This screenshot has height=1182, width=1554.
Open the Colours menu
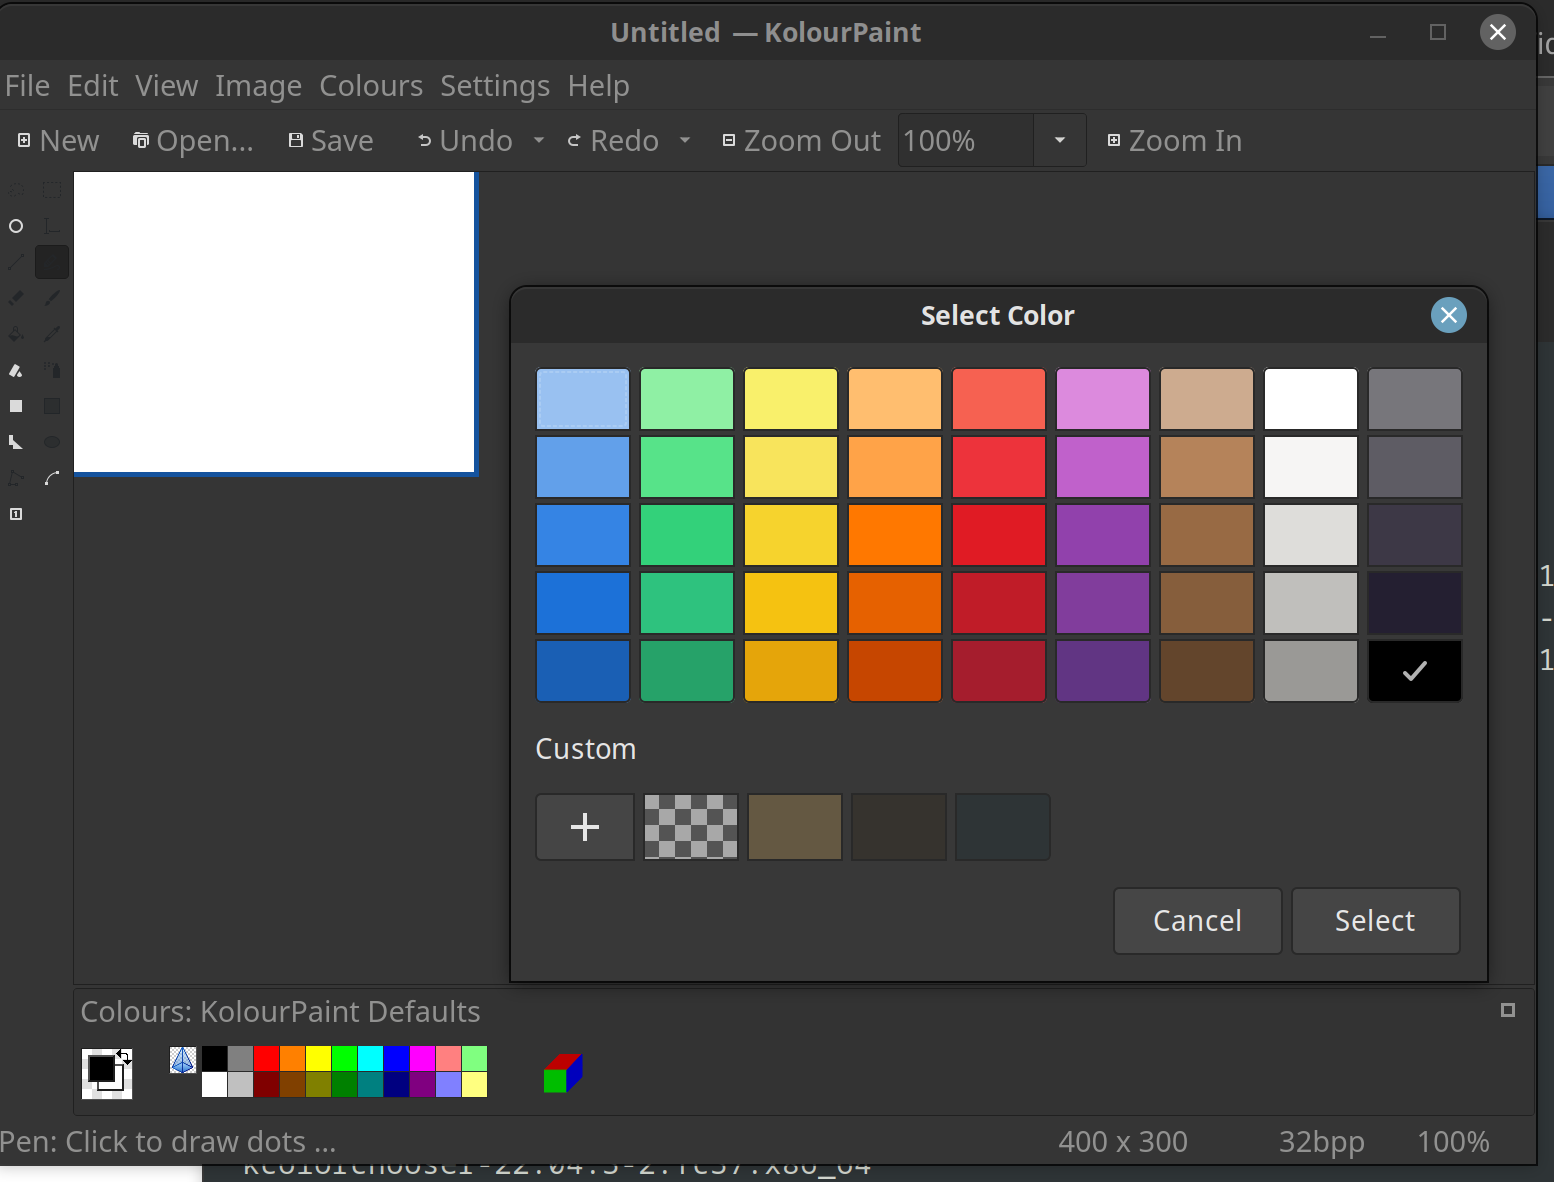pyautogui.click(x=371, y=86)
